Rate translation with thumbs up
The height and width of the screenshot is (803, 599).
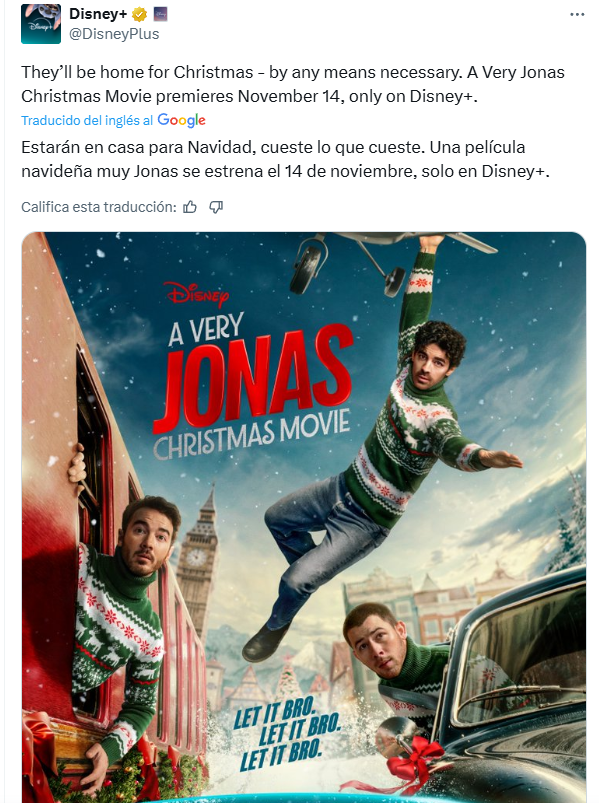point(190,207)
